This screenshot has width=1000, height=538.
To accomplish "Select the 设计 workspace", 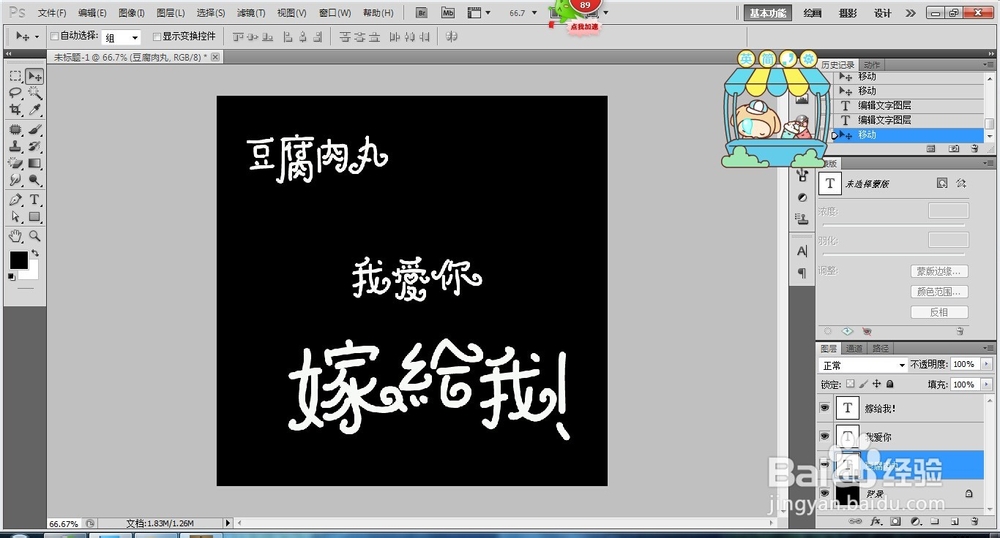I will coord(883,13).
